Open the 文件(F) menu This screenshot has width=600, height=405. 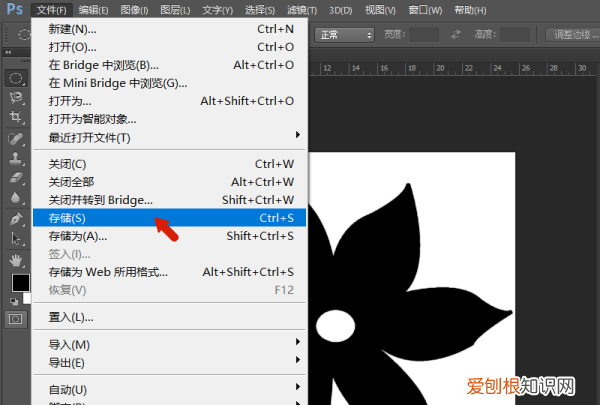coord(52,10)
